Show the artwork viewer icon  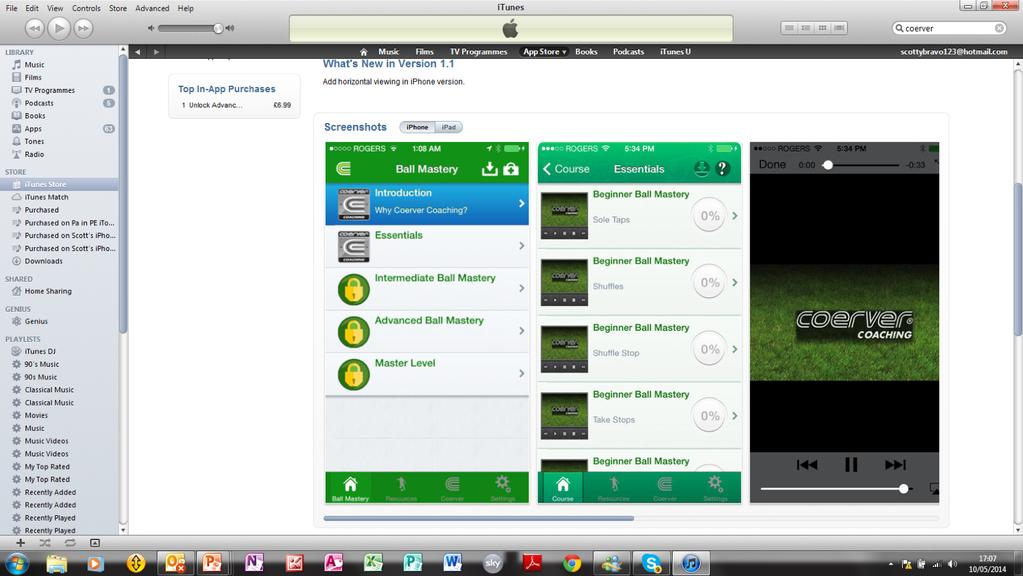tap(95, 543)
